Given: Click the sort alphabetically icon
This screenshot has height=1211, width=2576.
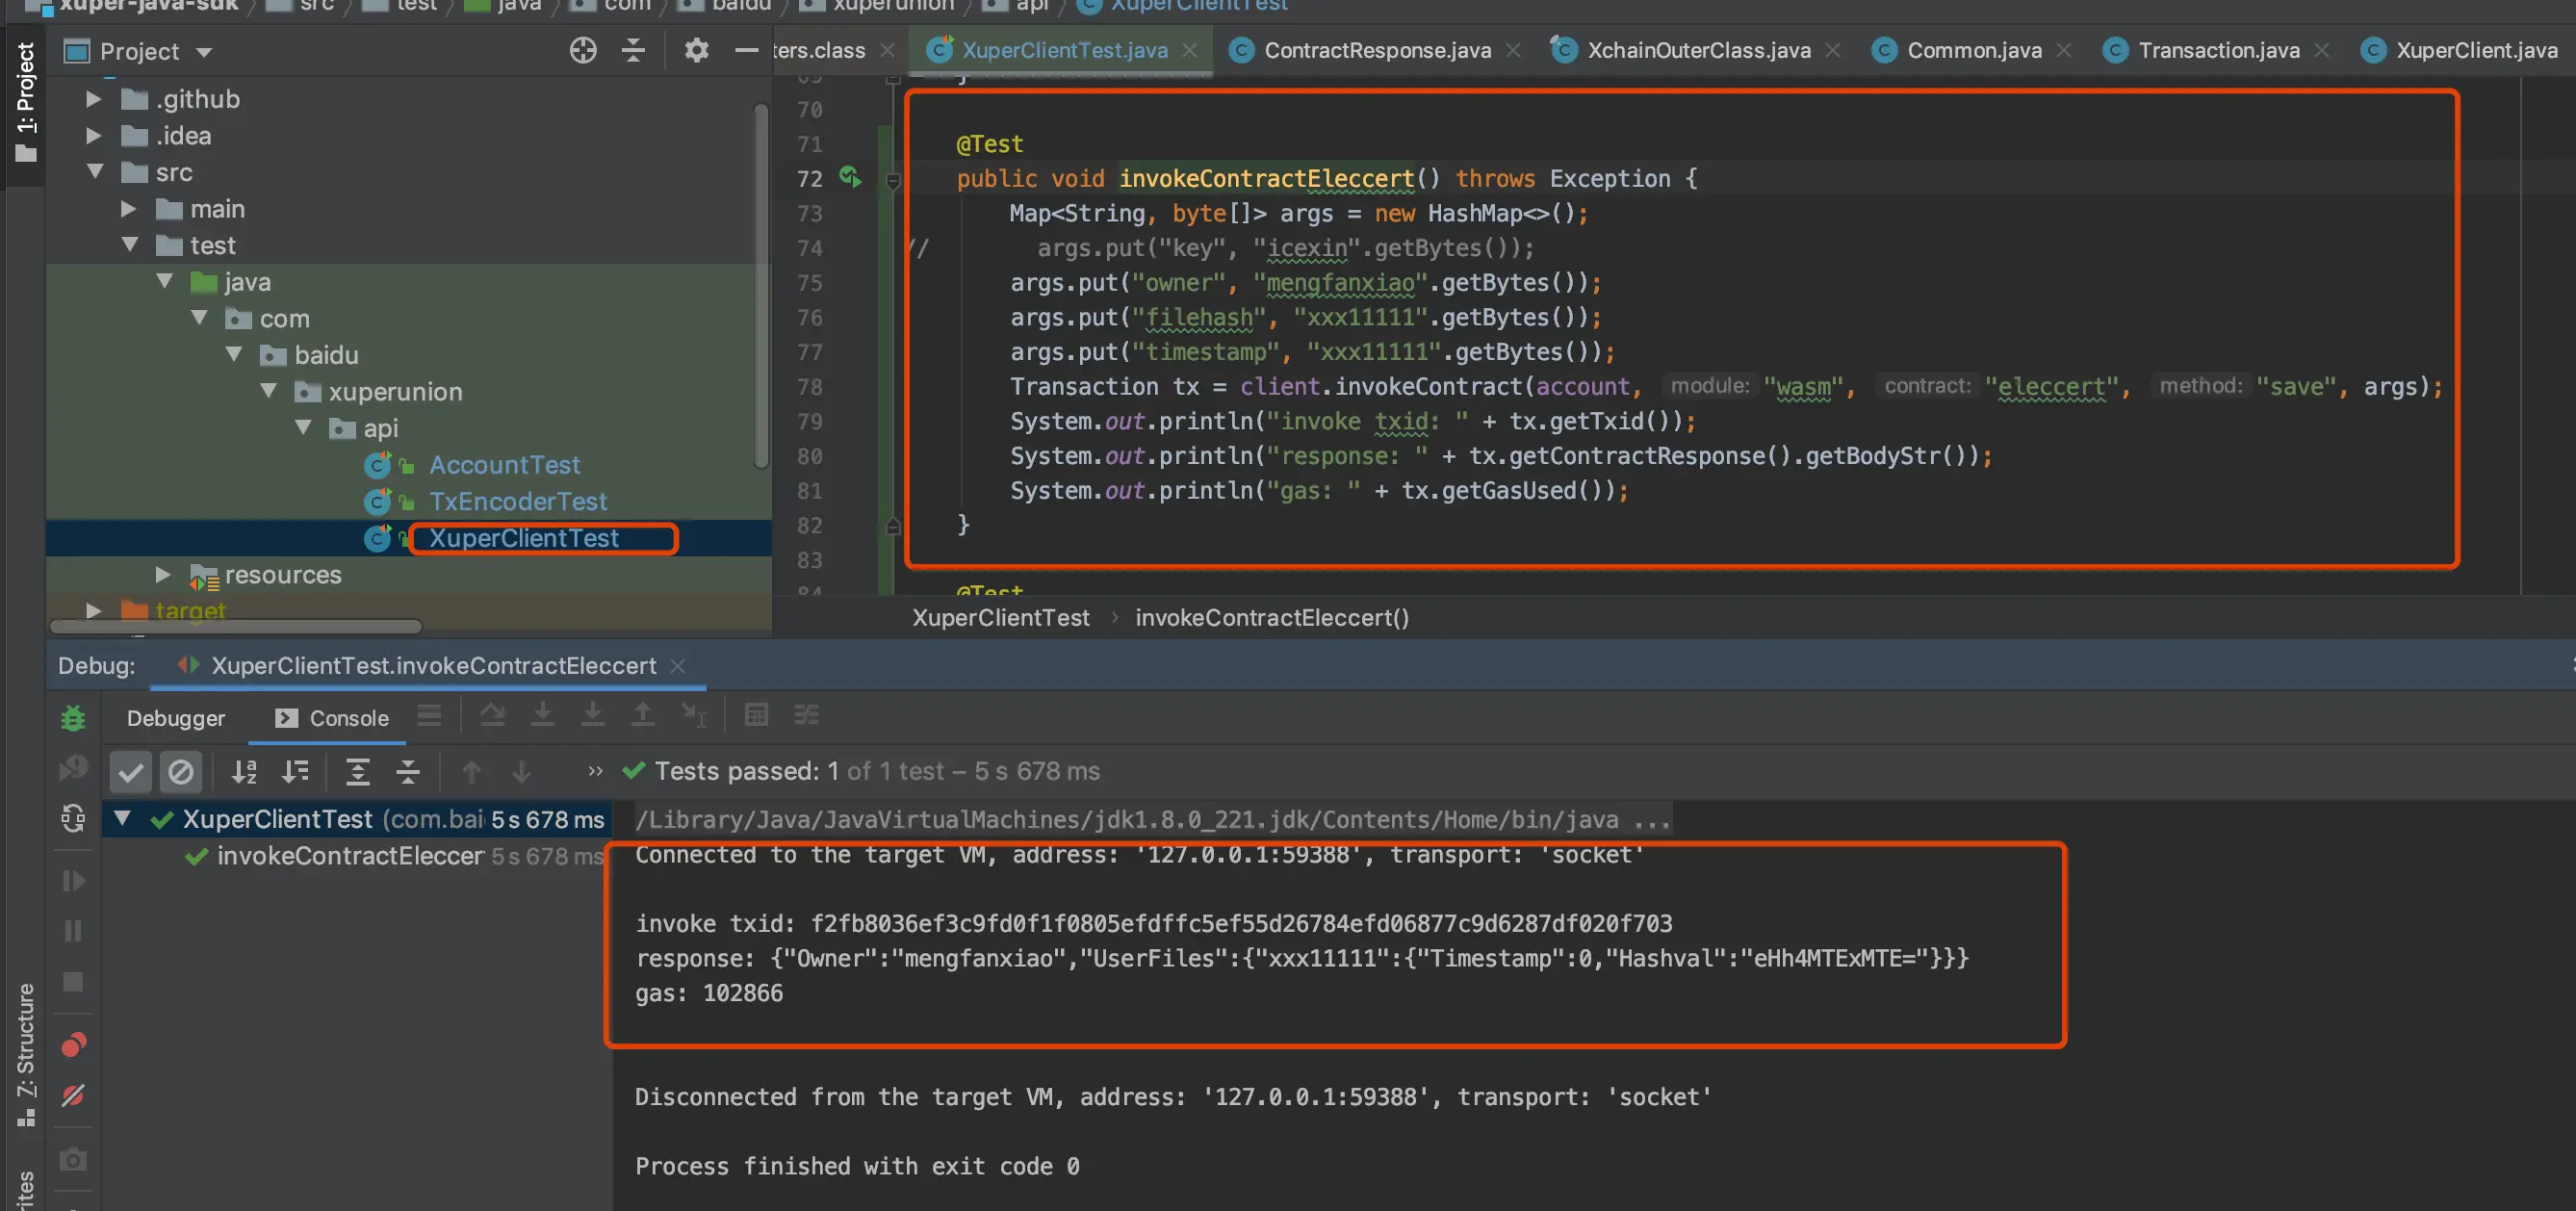Looking at the screenshot, I should pyautogui.click(x=244, y=771).
